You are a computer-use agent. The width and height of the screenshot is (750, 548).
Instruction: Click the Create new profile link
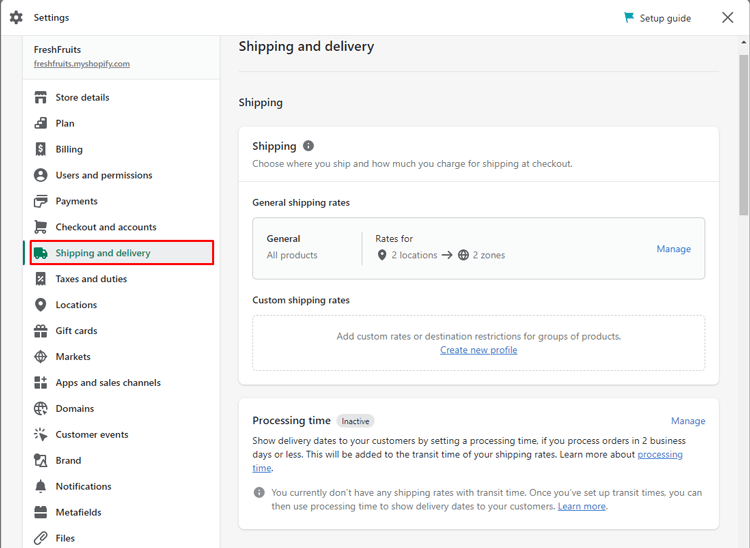coord(479,350)
